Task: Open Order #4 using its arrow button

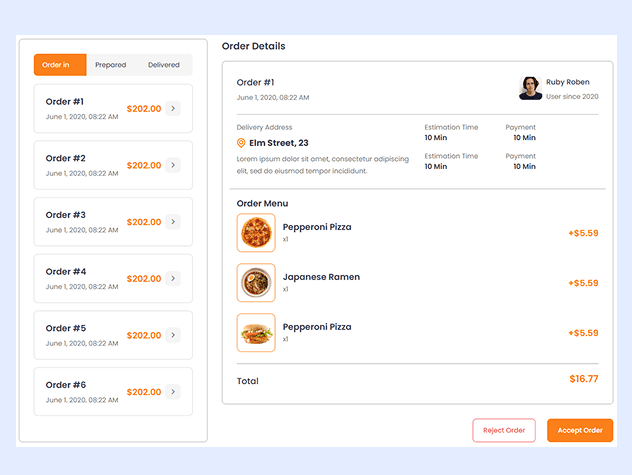Action: coord(173,278)
